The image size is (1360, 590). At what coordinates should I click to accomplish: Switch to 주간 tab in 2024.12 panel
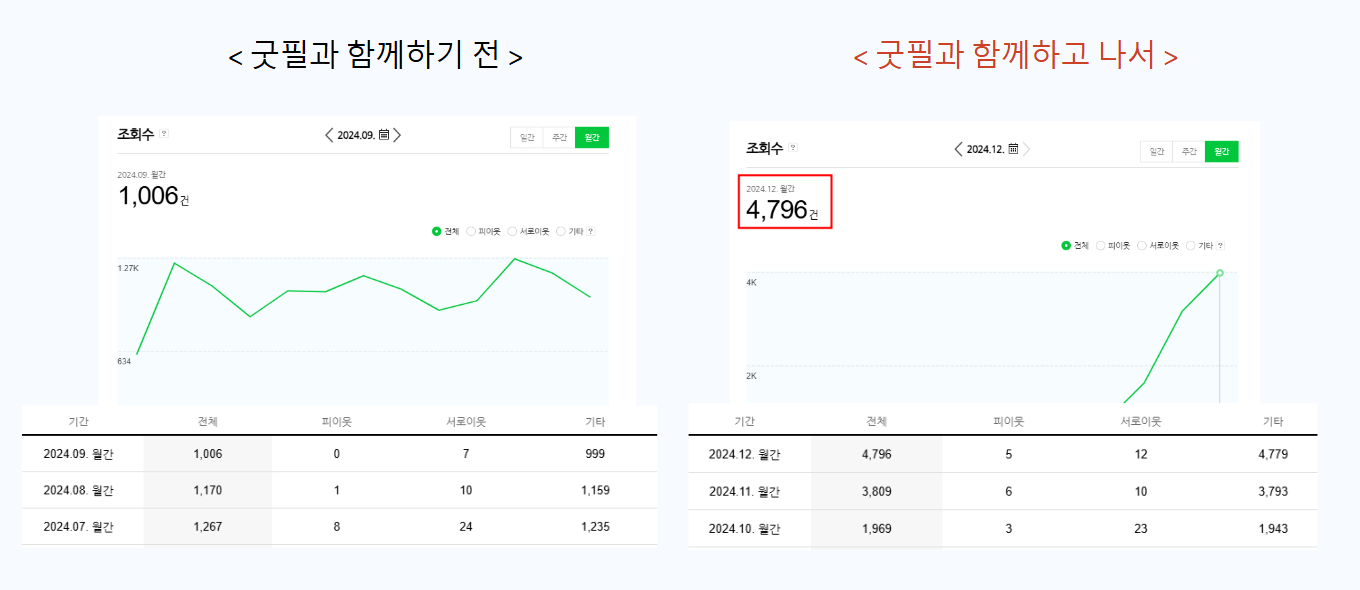pyautogui.click(x=1188, y=151)
